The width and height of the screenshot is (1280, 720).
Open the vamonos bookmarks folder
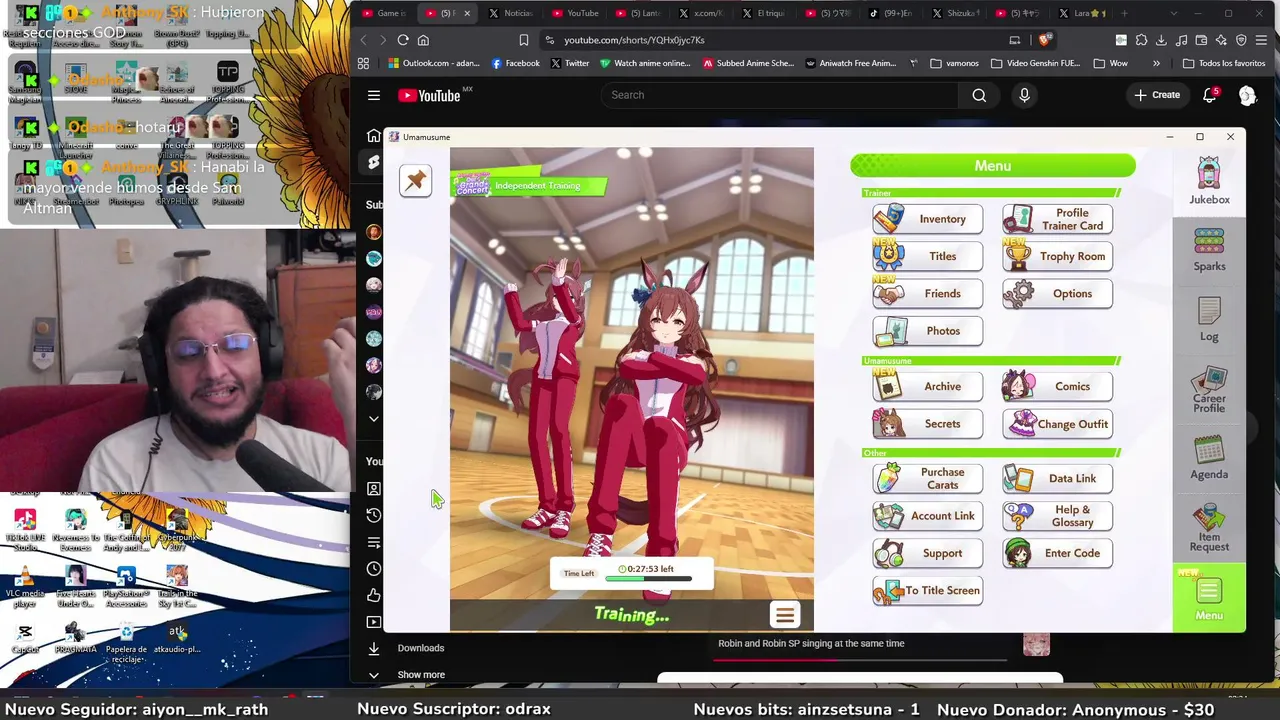pyautogui.click(x=955, y=63)
